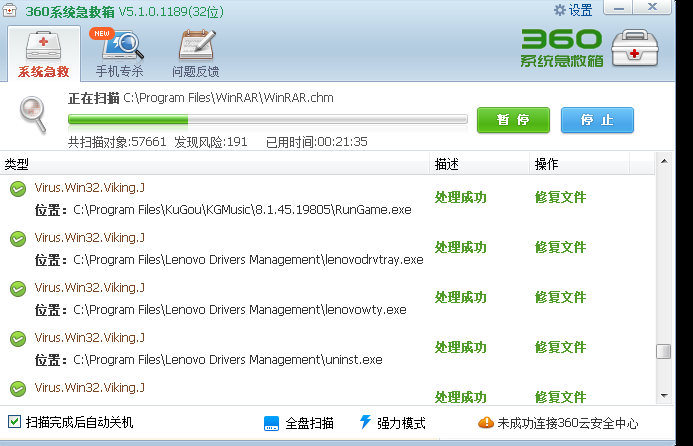Click the app icon in title bar
Viewport: 693px width, 446px height.
point(10,10)
